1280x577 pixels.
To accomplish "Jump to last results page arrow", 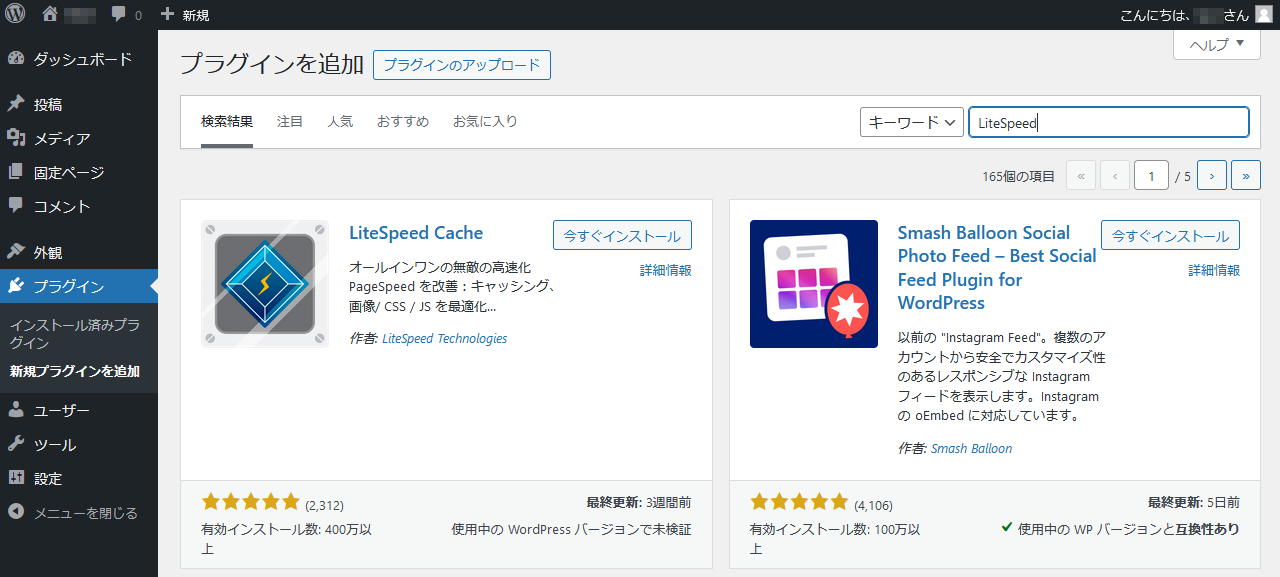I will click(1246, 175).
